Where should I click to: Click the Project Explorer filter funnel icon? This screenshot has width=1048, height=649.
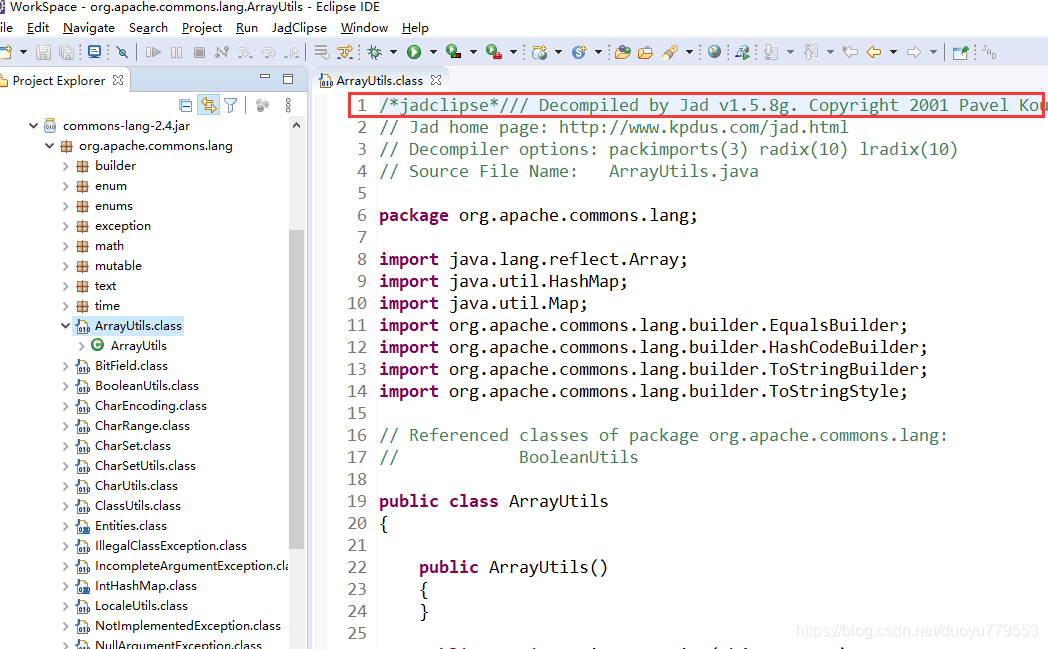click(231, 105)
